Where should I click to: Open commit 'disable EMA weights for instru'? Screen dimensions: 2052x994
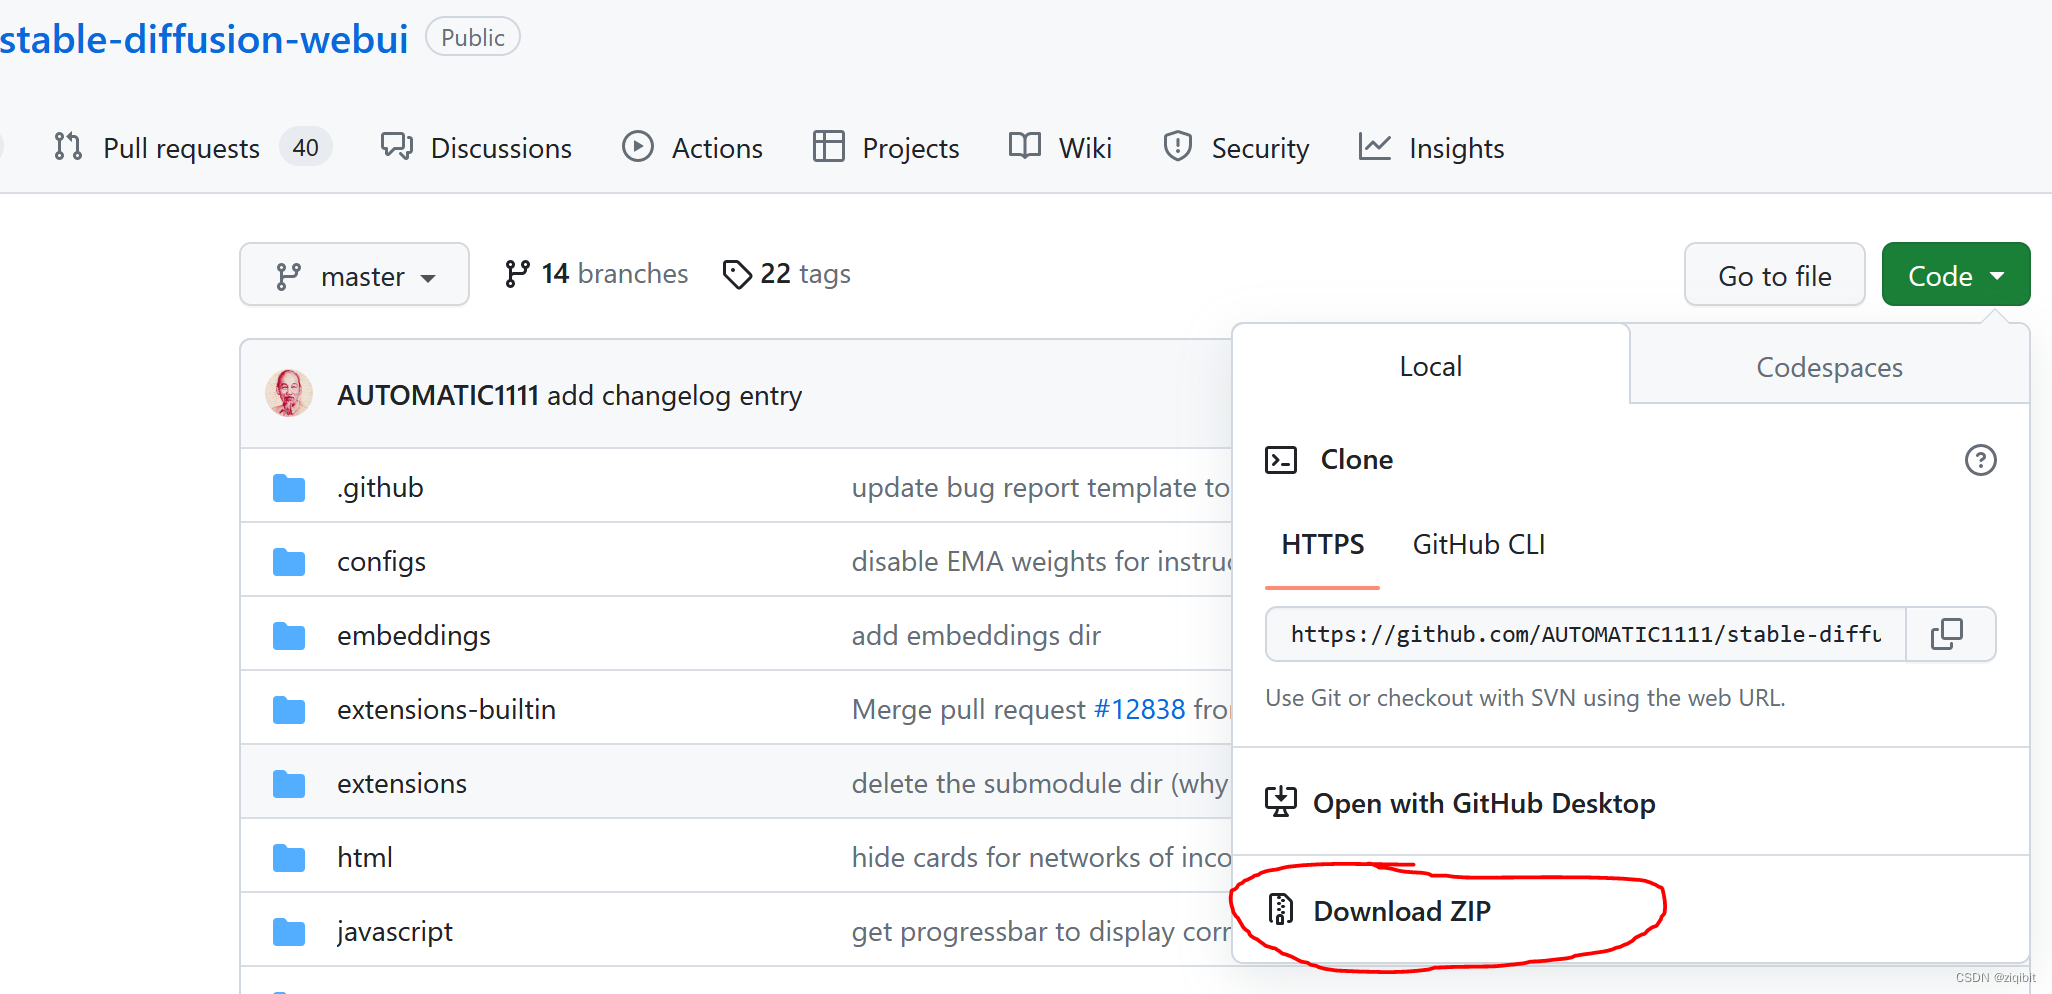(1041, 561)
